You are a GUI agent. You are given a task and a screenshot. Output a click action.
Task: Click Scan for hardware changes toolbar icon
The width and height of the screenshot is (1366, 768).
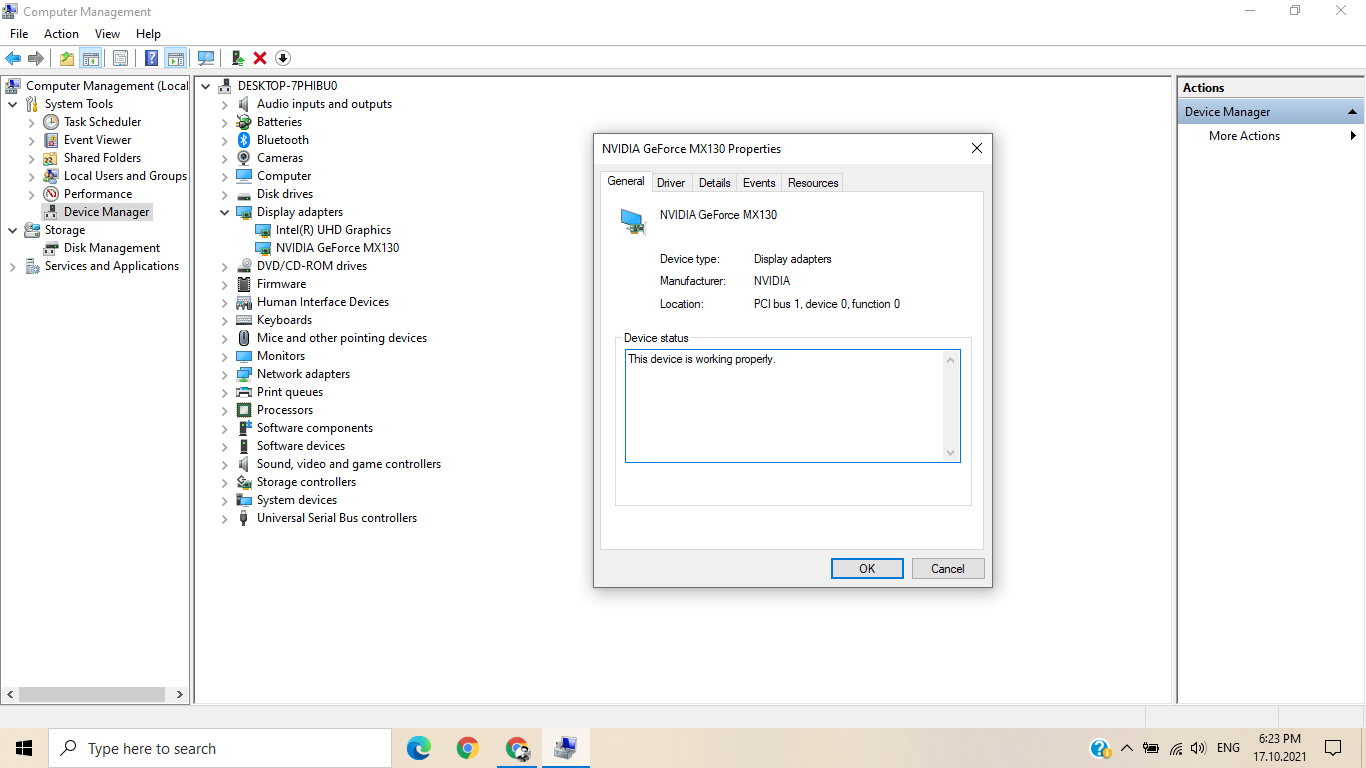pos(206,58)
